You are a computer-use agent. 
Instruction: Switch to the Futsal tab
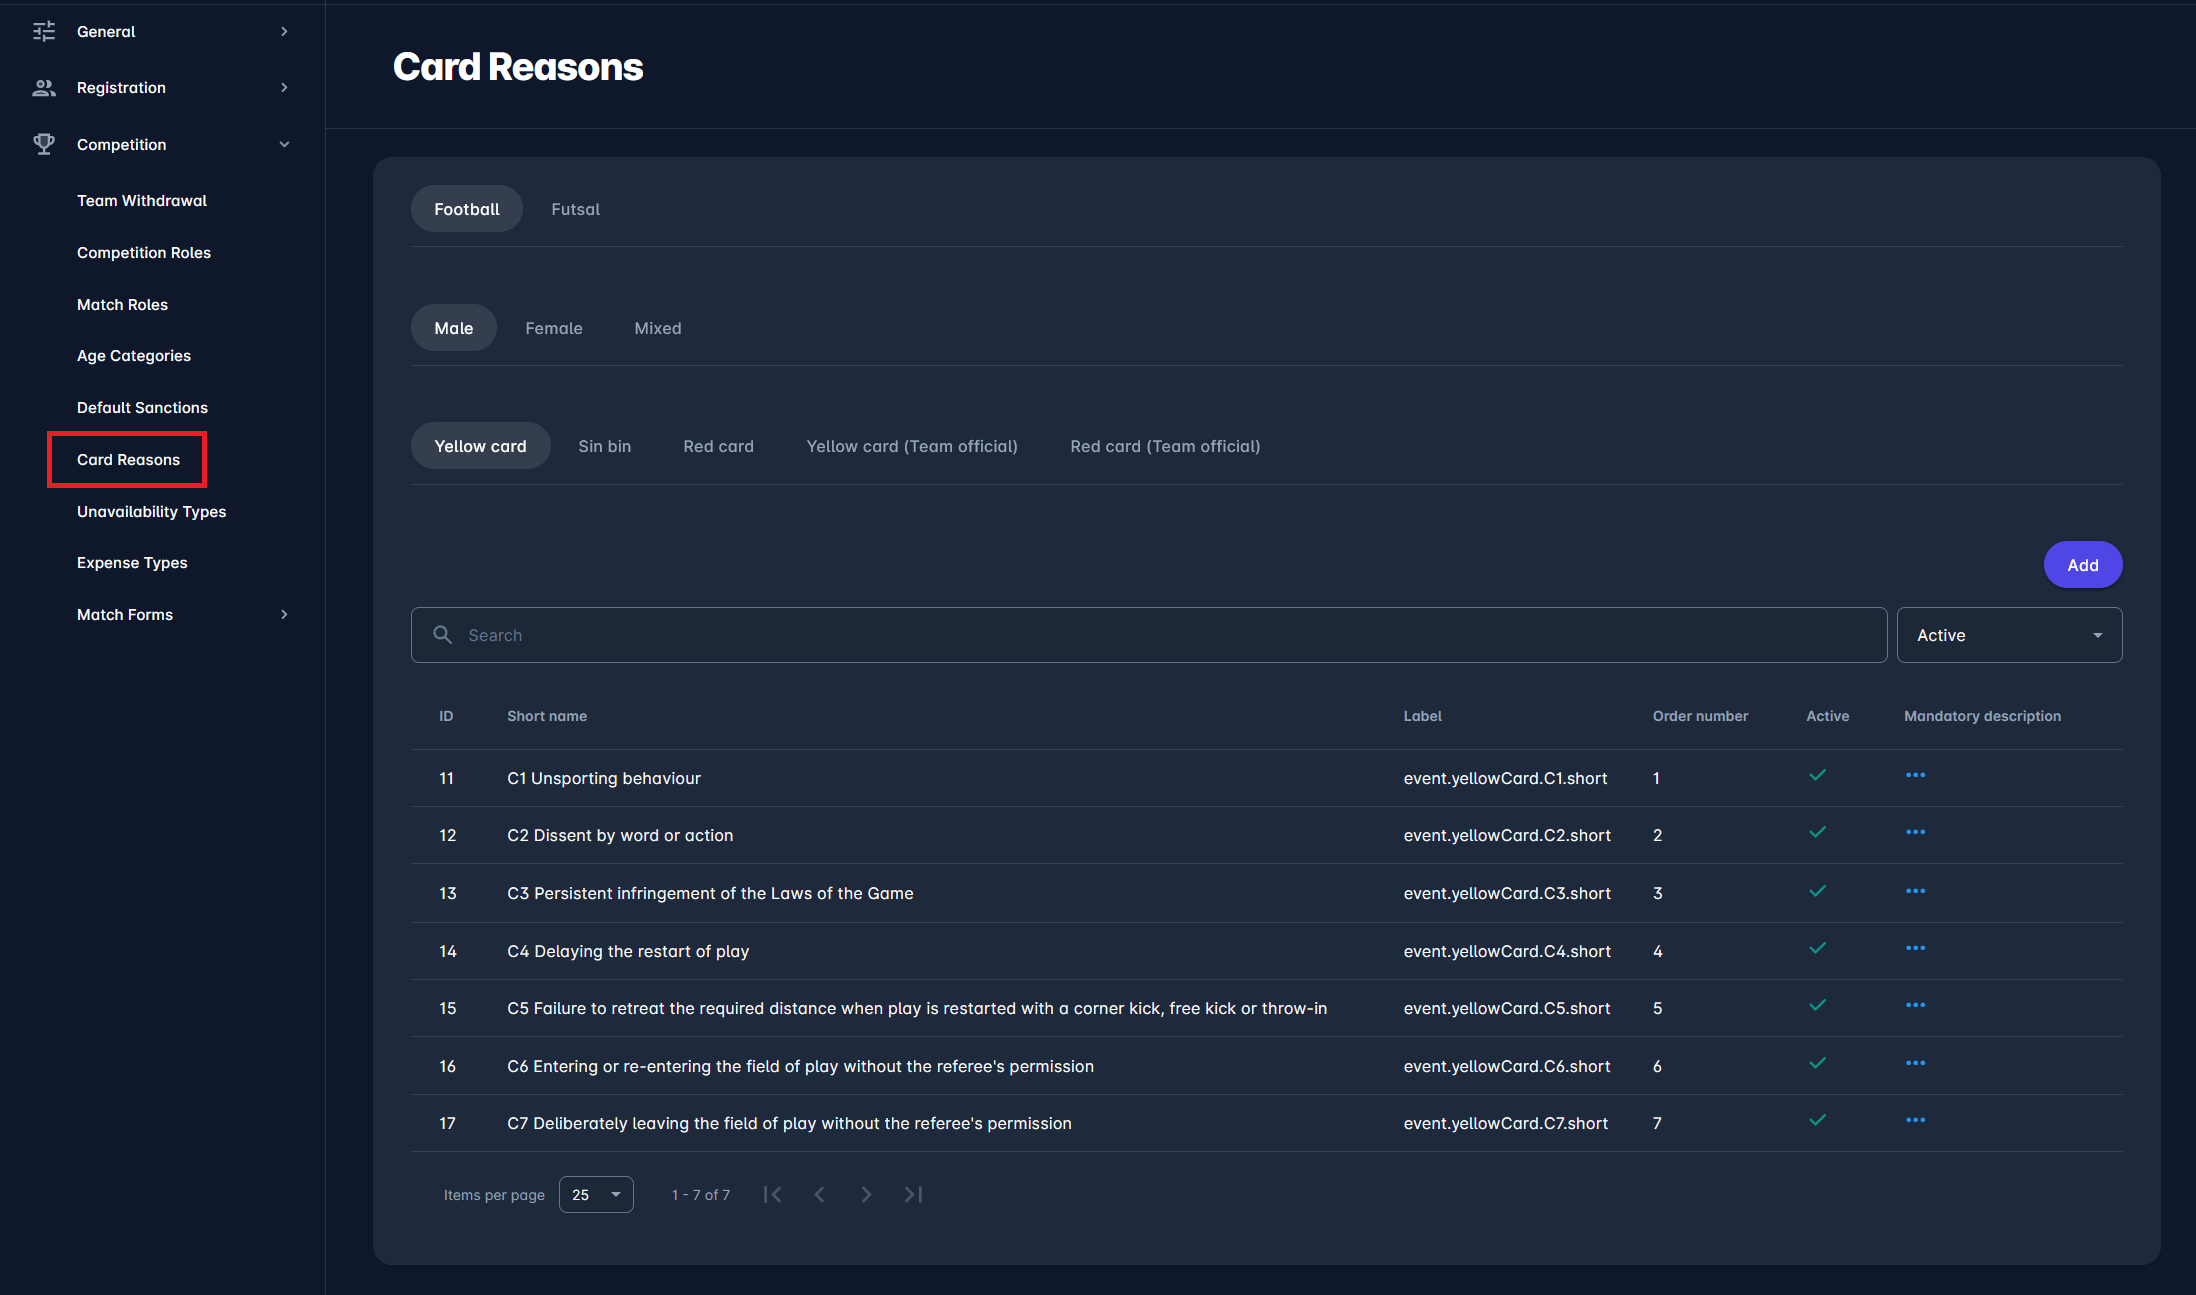coord(575,209)
